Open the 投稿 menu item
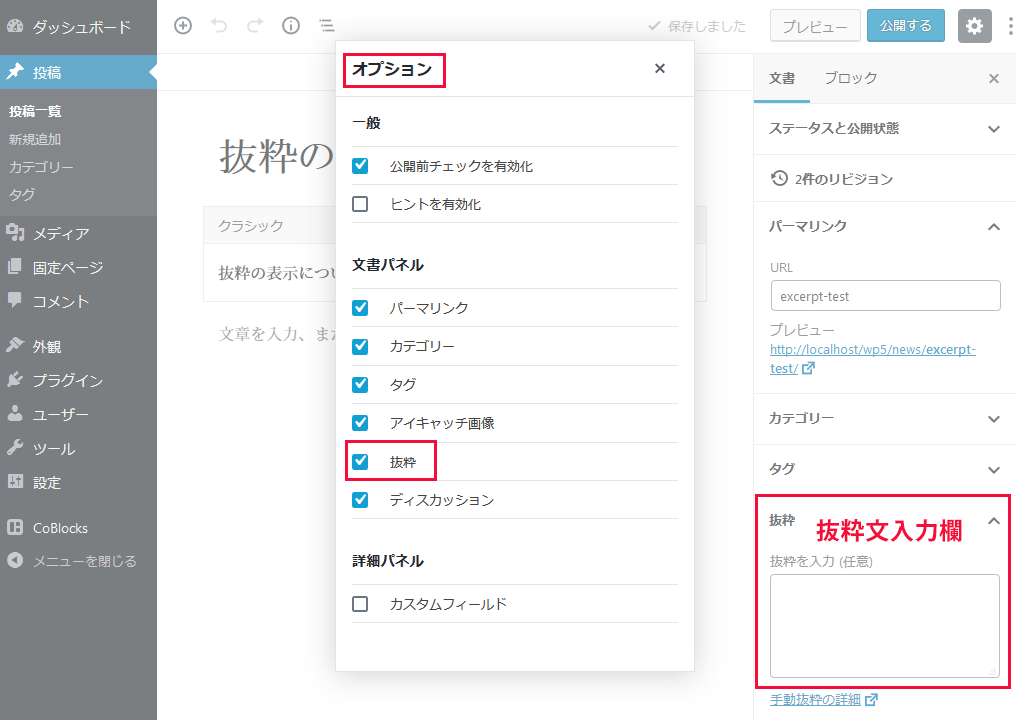1016x720 pixels. click(x=78, y=72)
